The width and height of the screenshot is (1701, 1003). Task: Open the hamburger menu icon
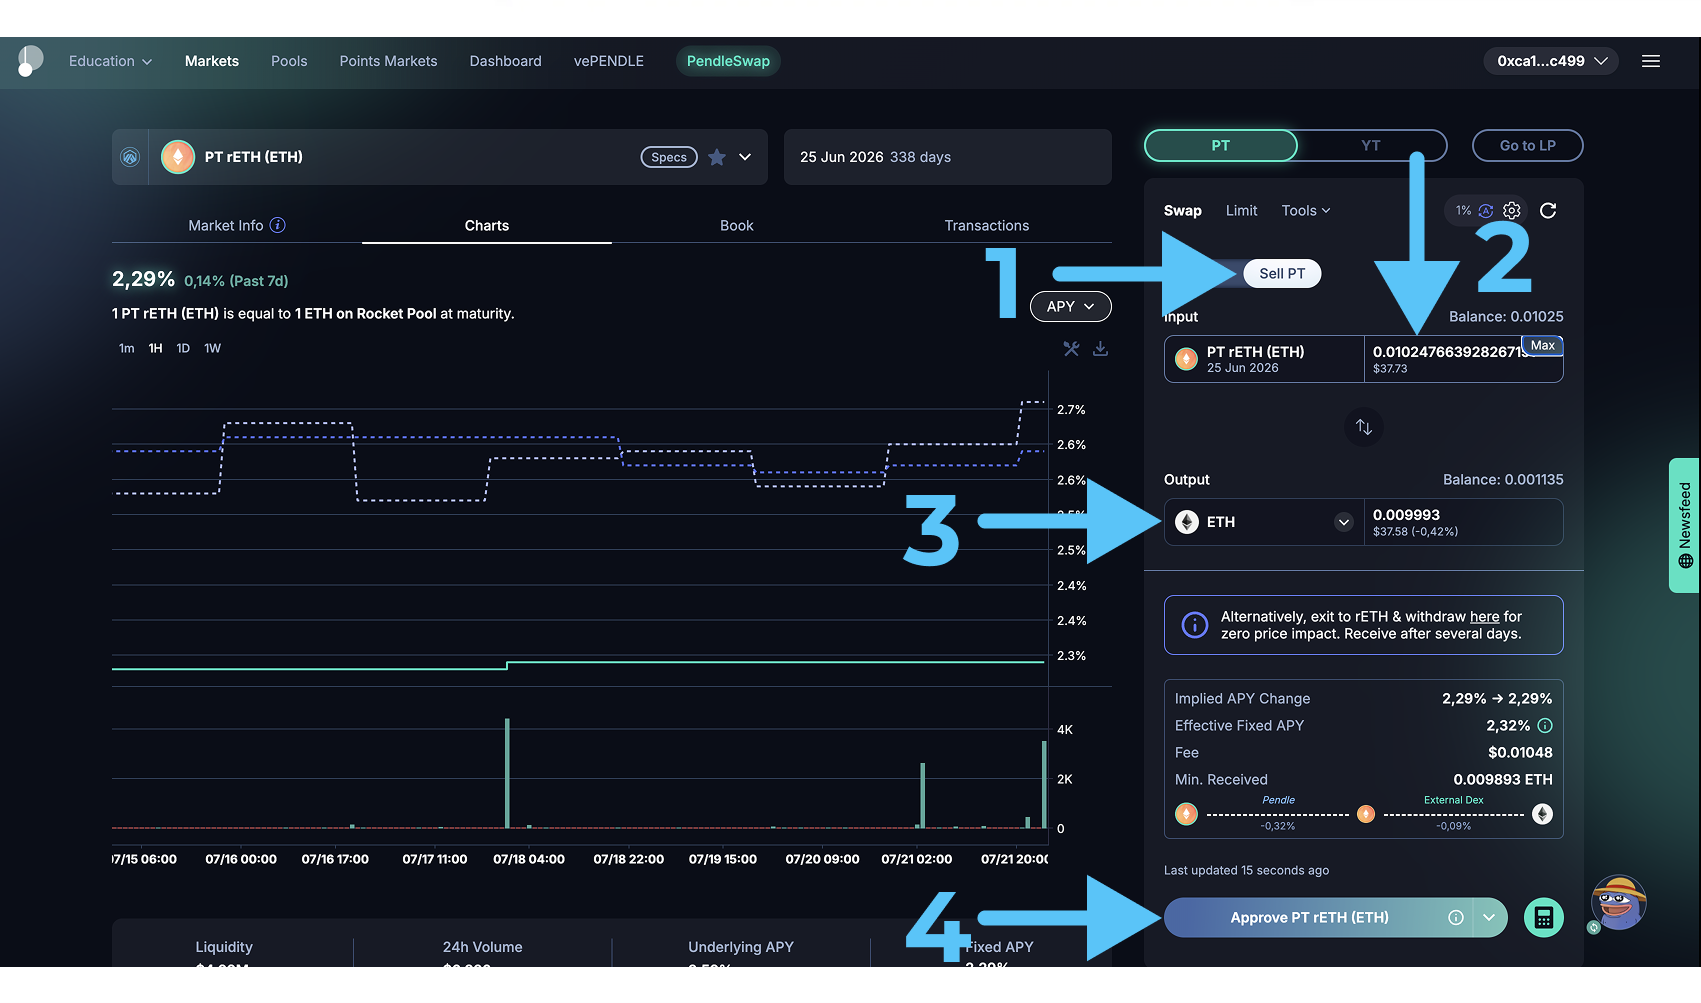coord(1651,61)
